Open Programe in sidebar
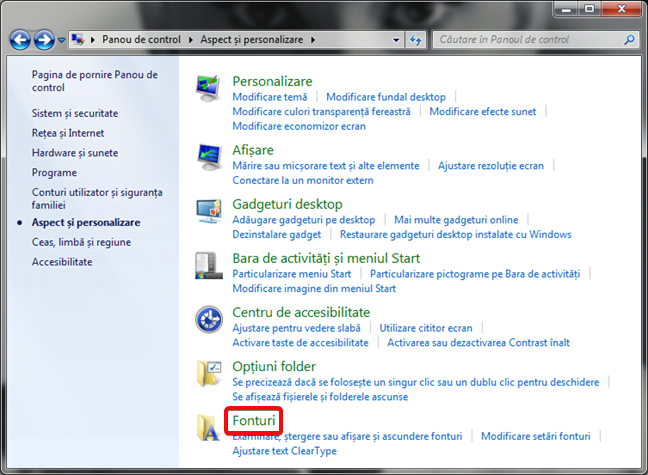The width and height of the screenshot is (648, 475). click(x=54, y=173)
